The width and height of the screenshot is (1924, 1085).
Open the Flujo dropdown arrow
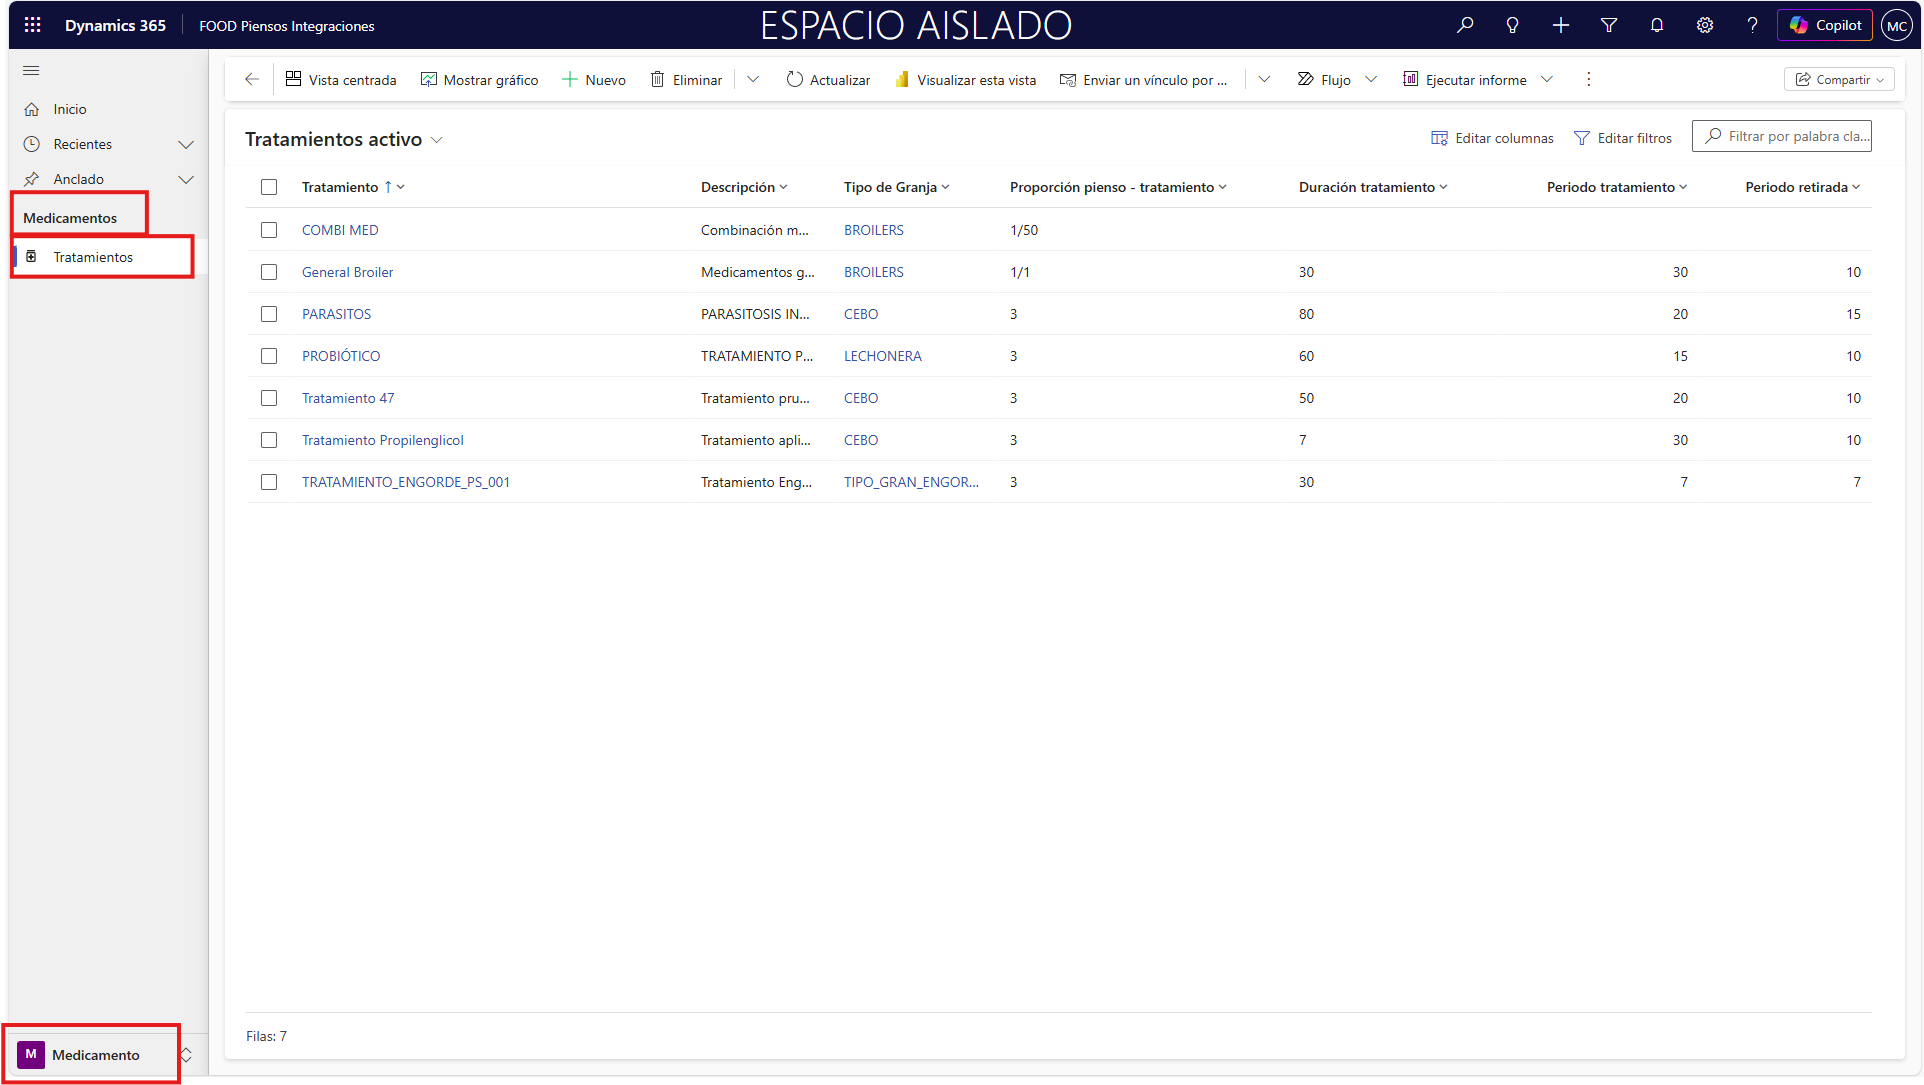pos(1371,79)
